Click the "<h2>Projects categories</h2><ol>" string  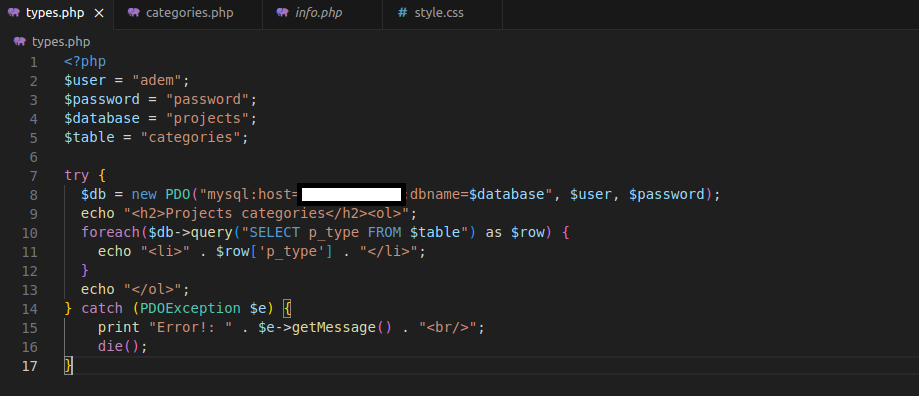pos(270,213)
